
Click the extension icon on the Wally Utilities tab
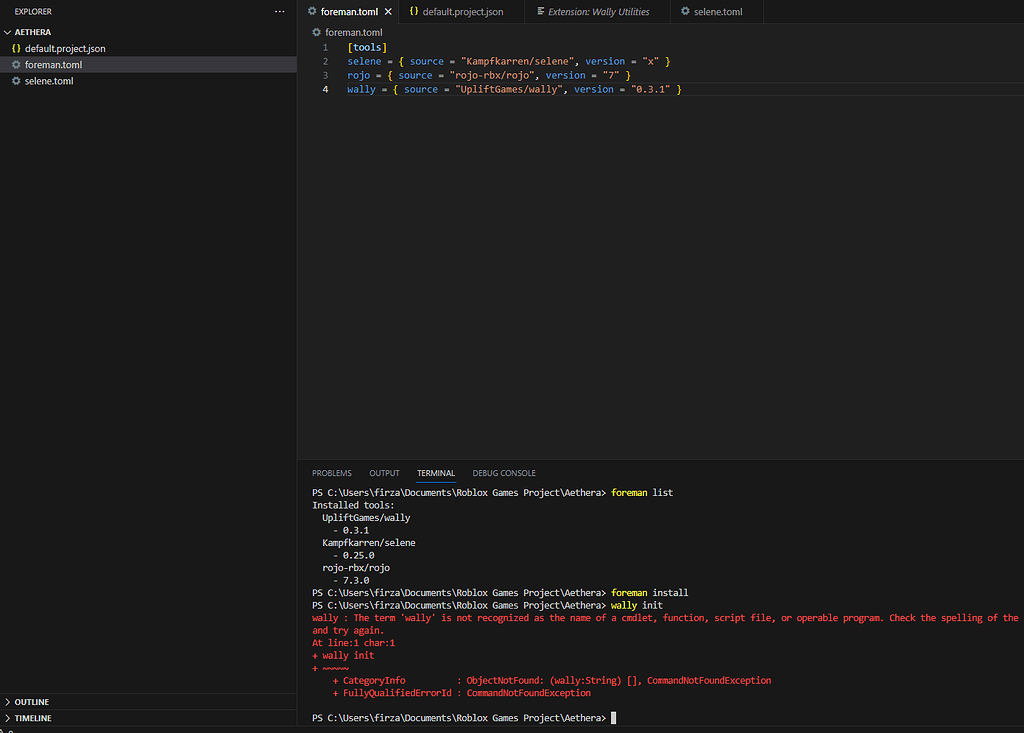tap(540, 12)
